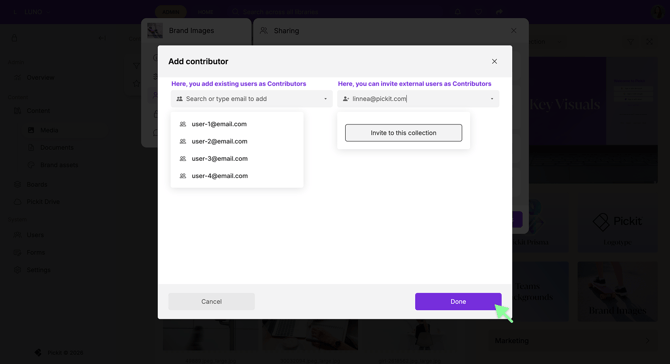Cancel adding a contributor
This screenshot has height=364, width=670.
tap(212, 302)
